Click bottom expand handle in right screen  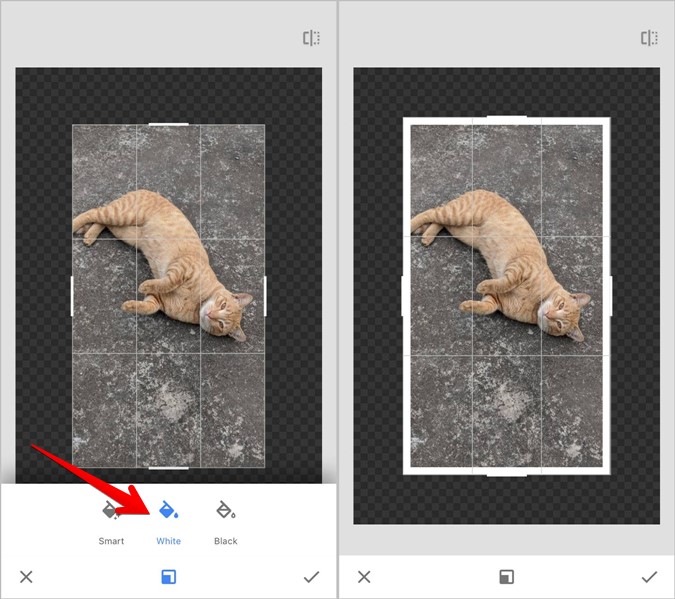pyautogui.click(x=507, y=475)
